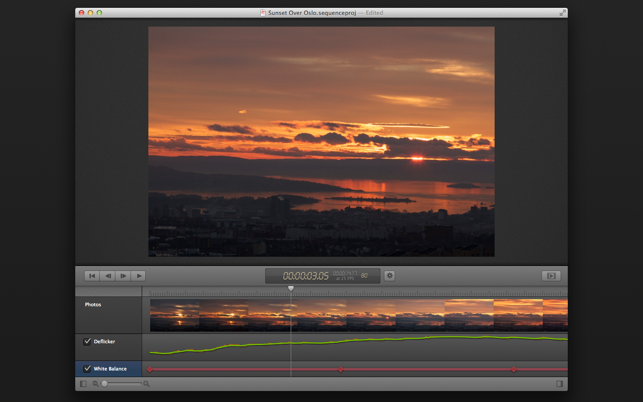Step forward one frame
The height and width of the screenshot is (402, 643).
pyautogui.click(x=123, y=276)
